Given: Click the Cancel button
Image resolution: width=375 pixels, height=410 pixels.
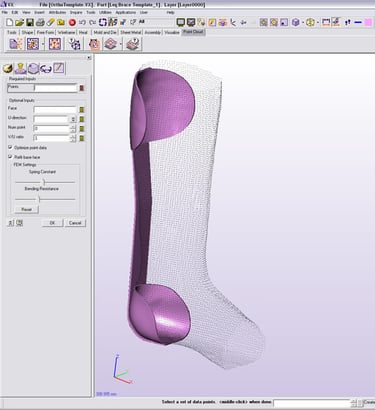Looking at the screenshot, I should [75, 223].
